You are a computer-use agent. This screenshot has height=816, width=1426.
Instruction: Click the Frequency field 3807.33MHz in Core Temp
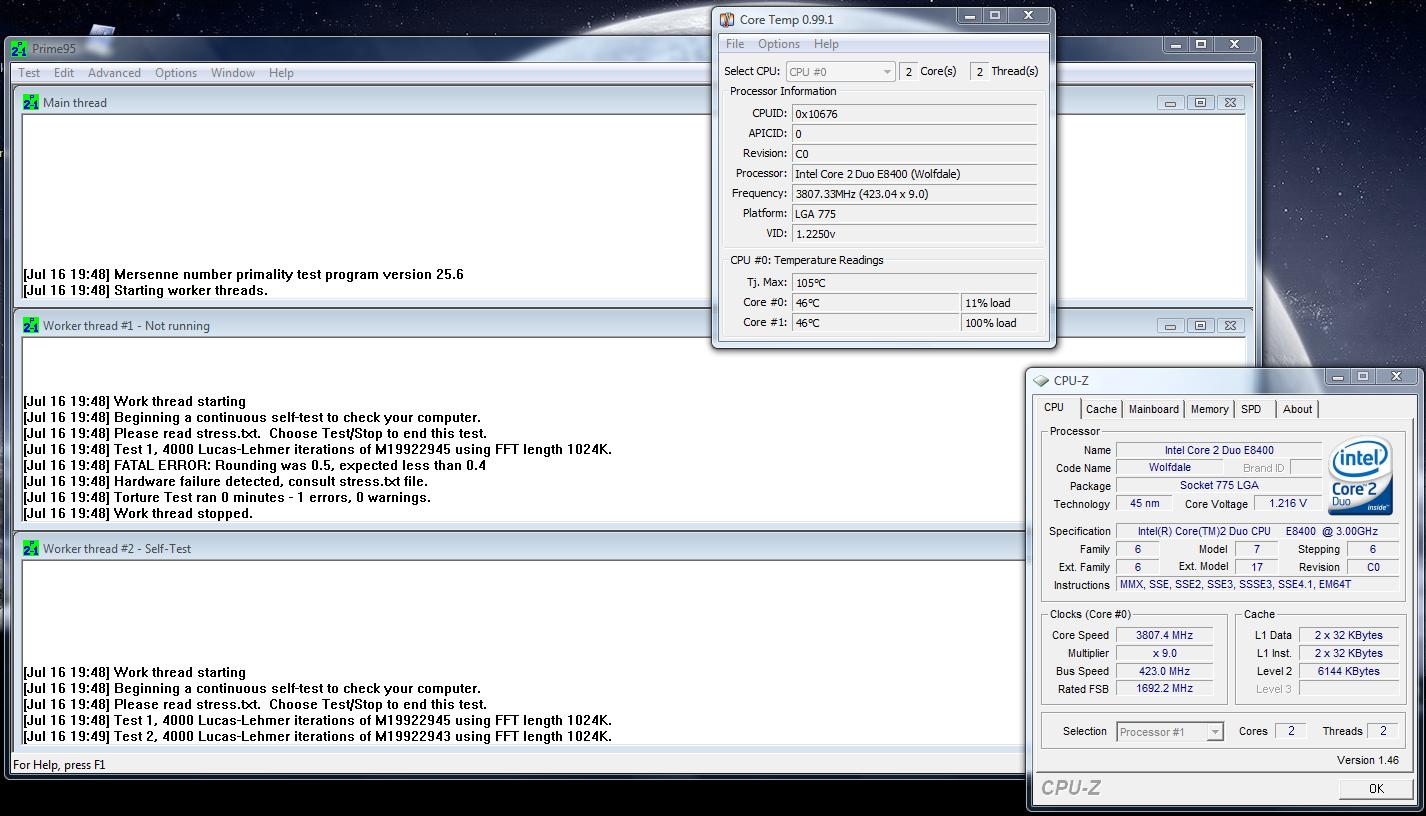click(x=914, y=194)
